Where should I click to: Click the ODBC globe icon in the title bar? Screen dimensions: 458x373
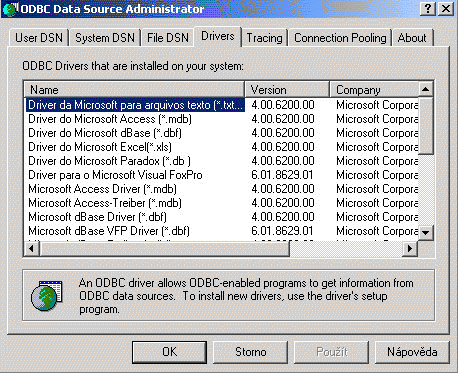[10, 9]
